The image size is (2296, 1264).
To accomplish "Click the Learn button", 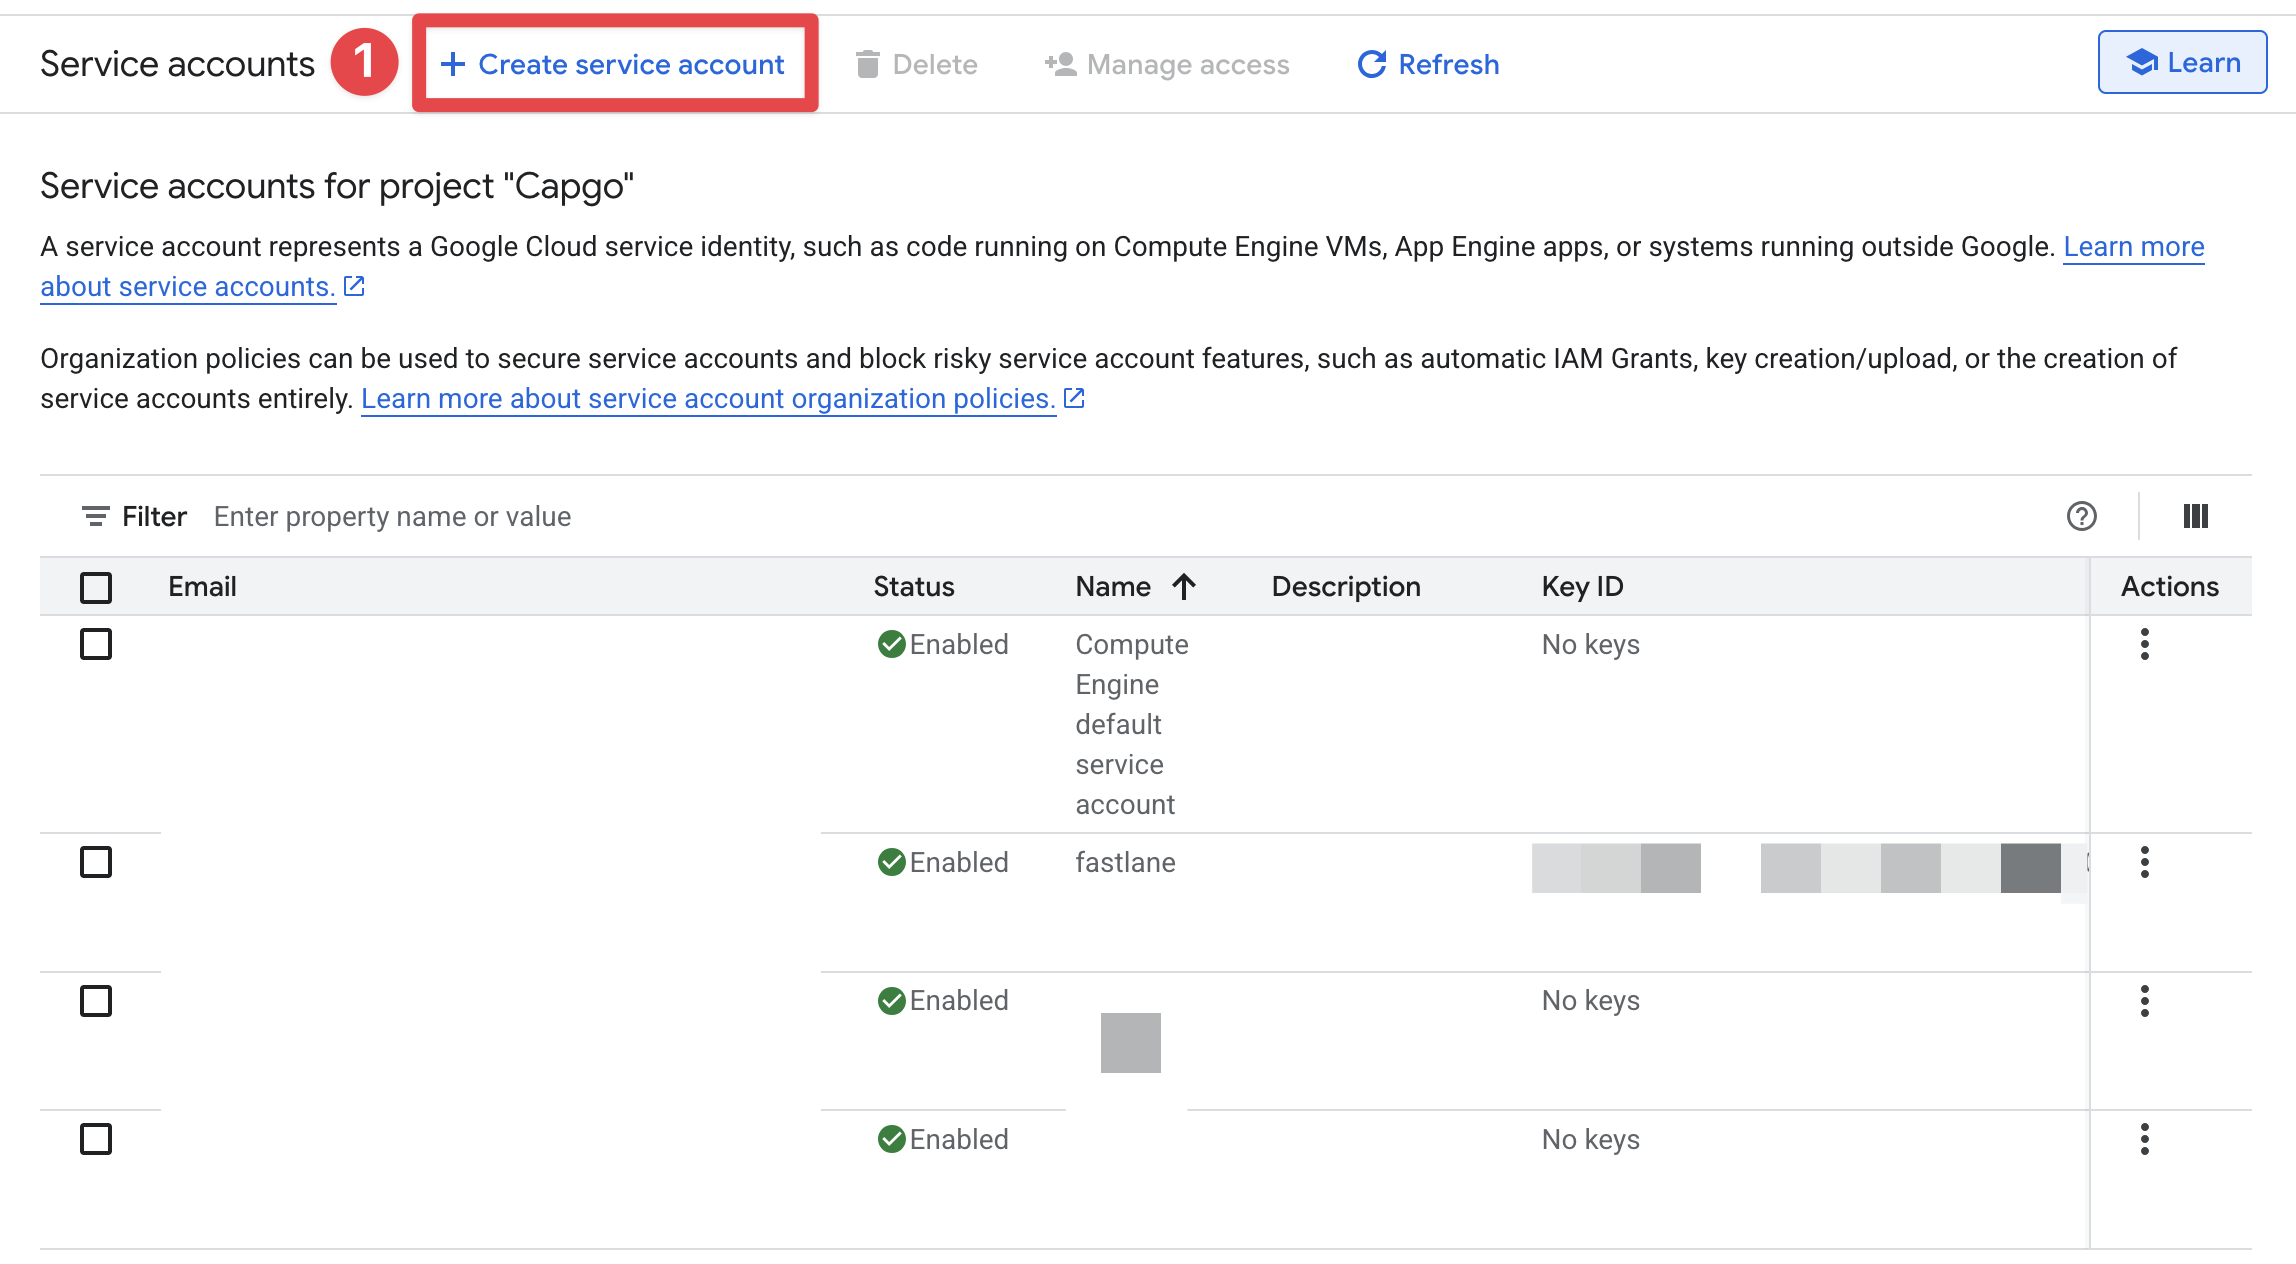I will (2183, 62).
